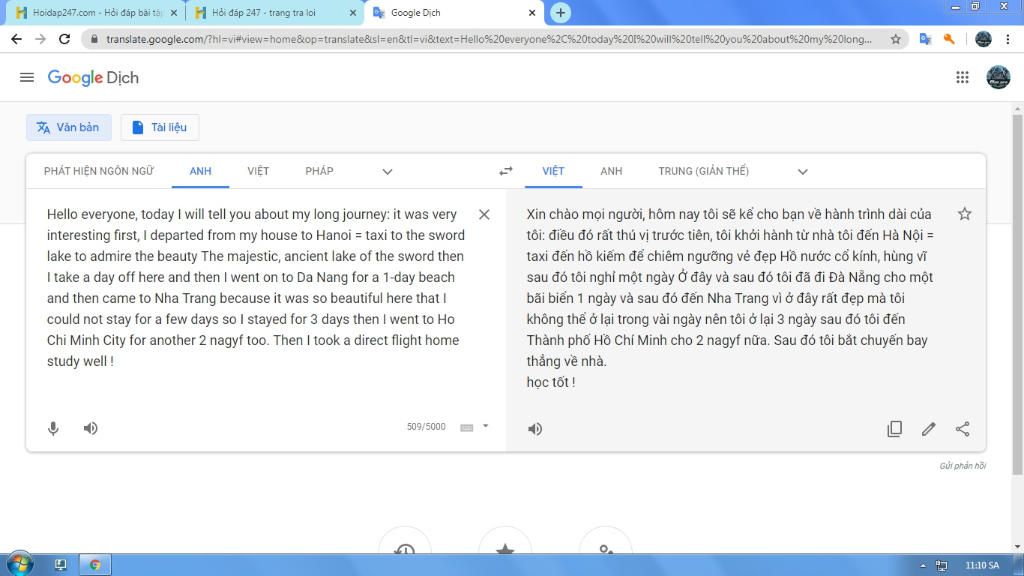Select VIỆT as the source language
Image resolution: width=1024 pixels, height=576 pixels.
pyautogui.click(x=258, y=171)
